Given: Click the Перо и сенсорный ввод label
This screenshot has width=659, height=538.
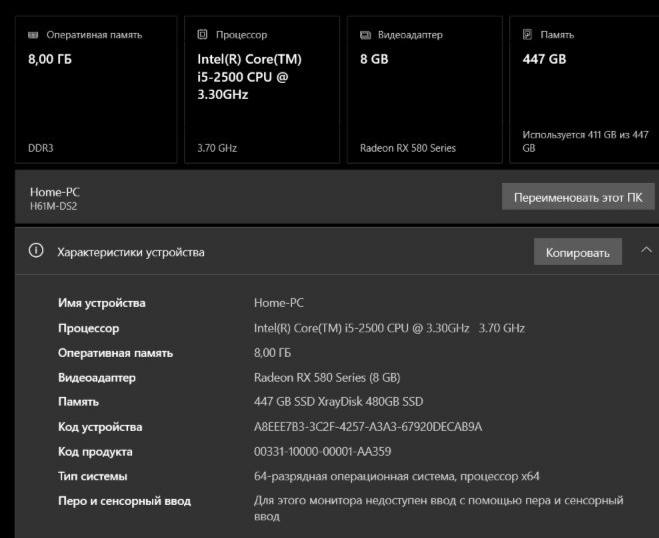Looking at the screenshot, I should click(124, 501).
